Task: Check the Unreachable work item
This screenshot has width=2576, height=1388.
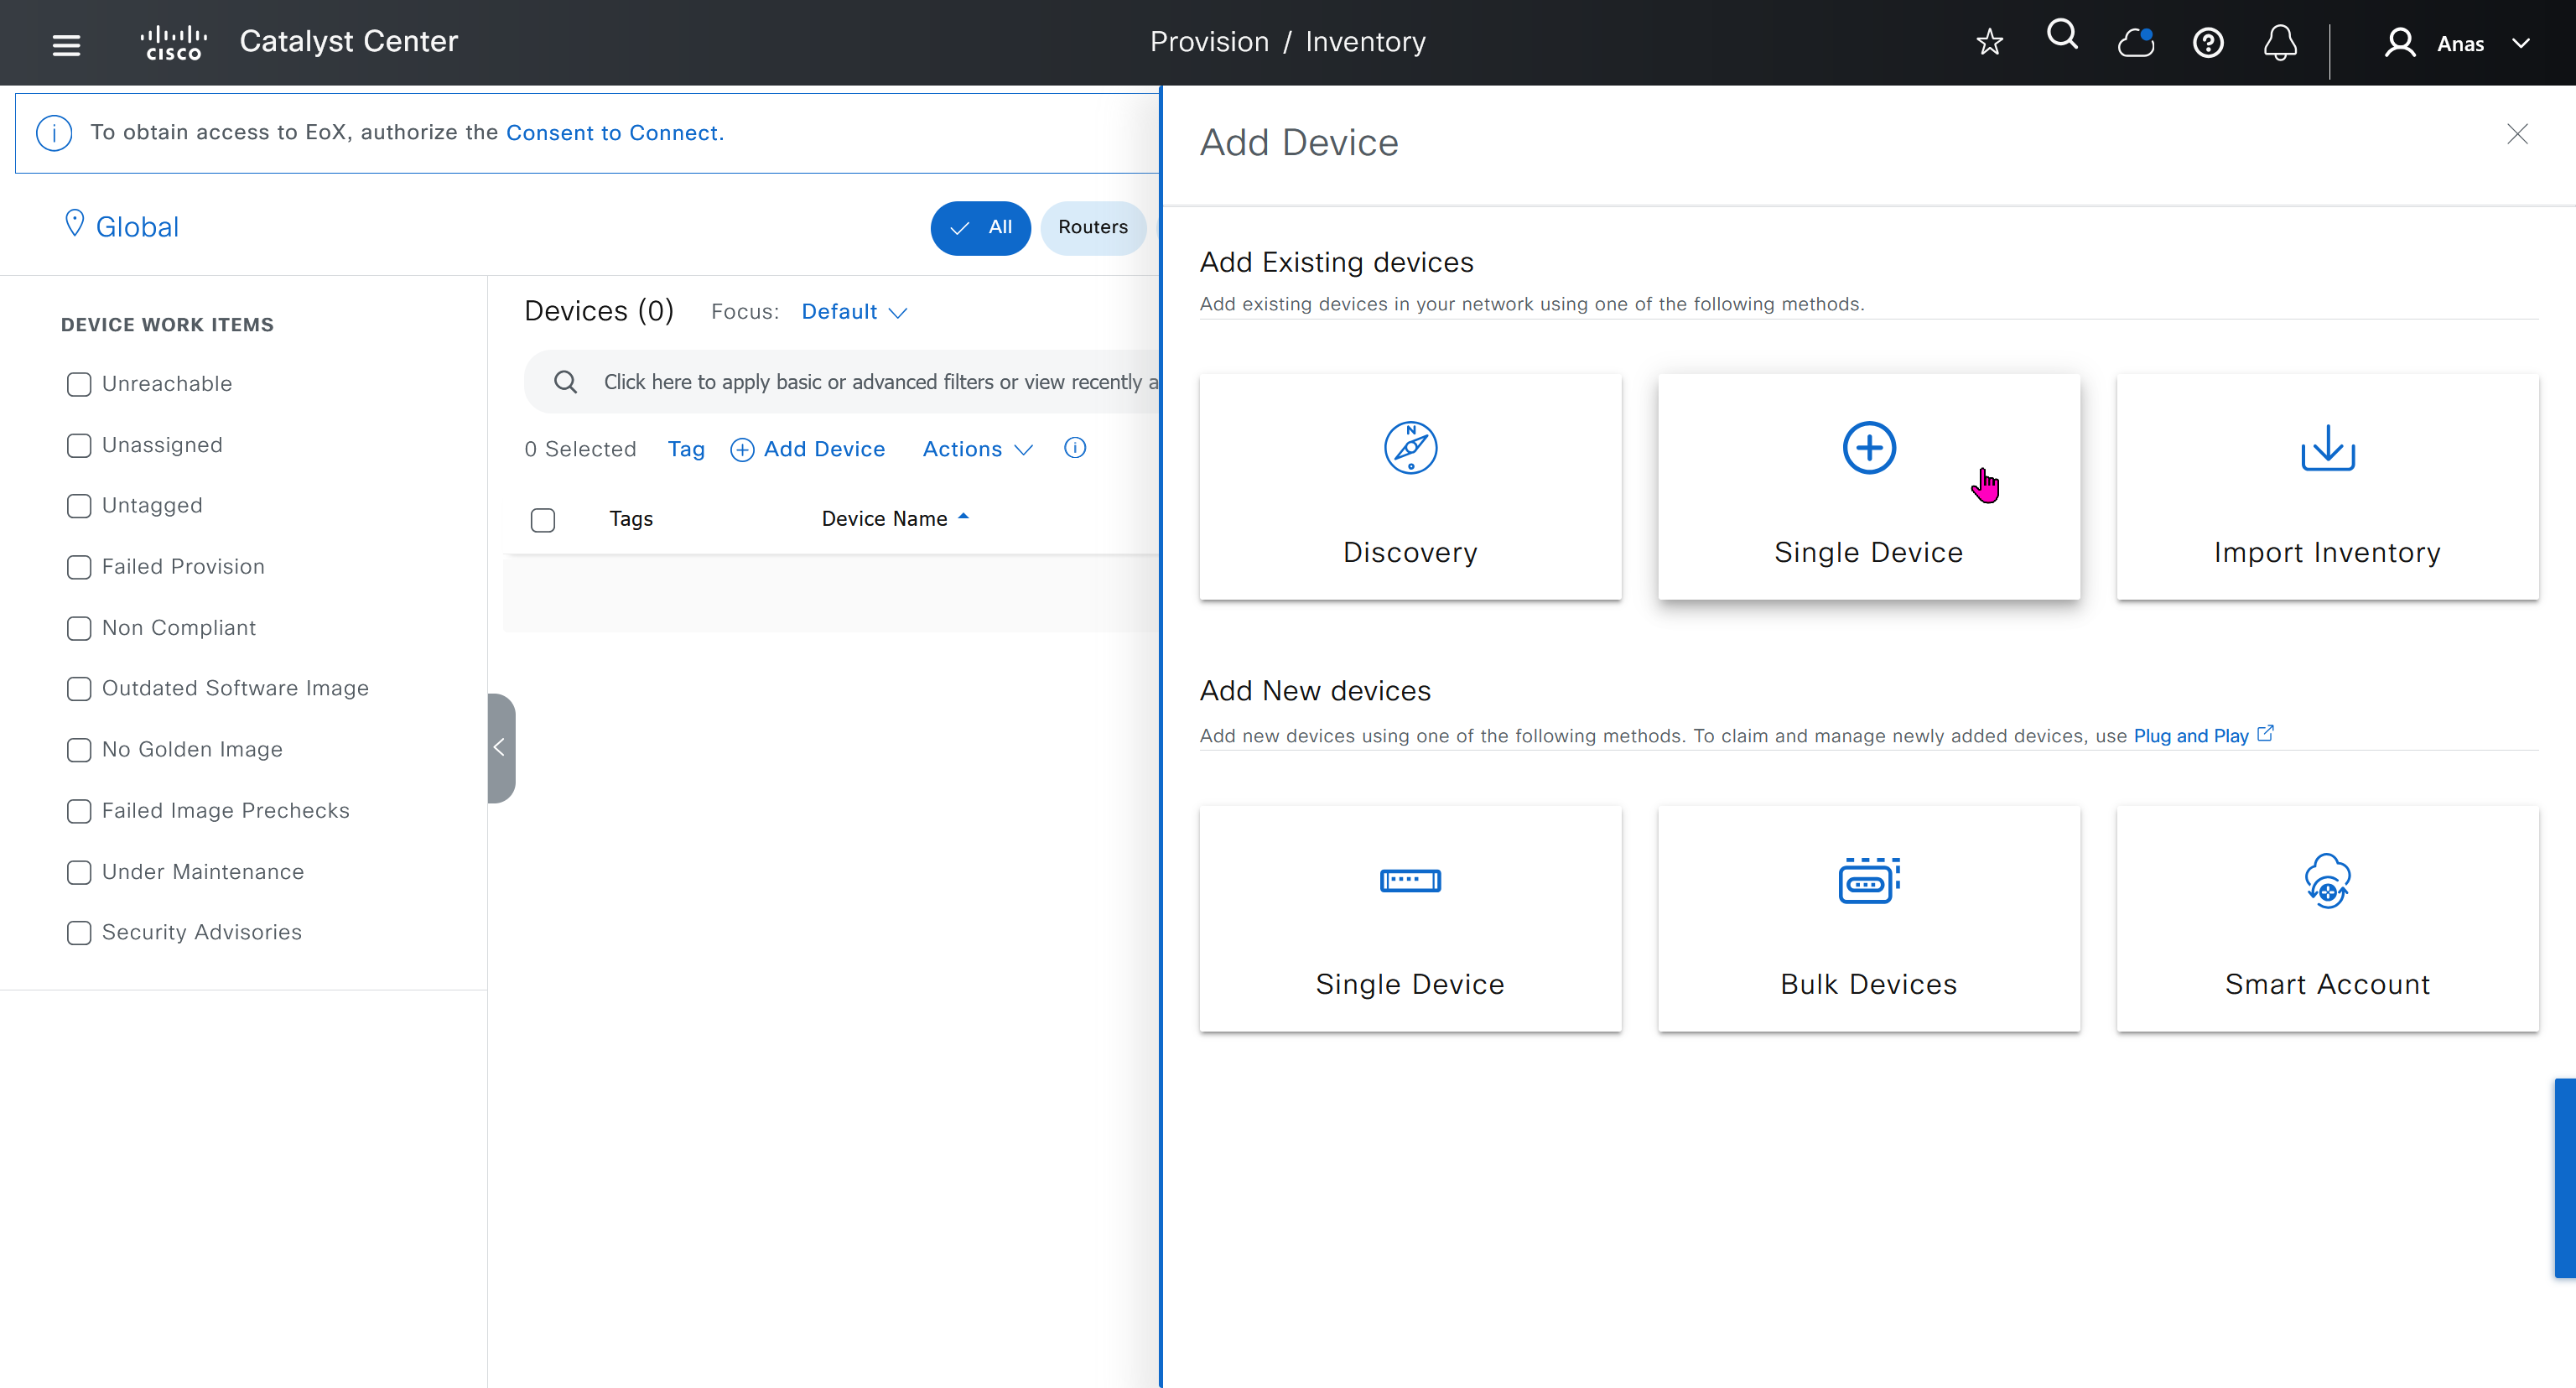Action: point(79,384)
